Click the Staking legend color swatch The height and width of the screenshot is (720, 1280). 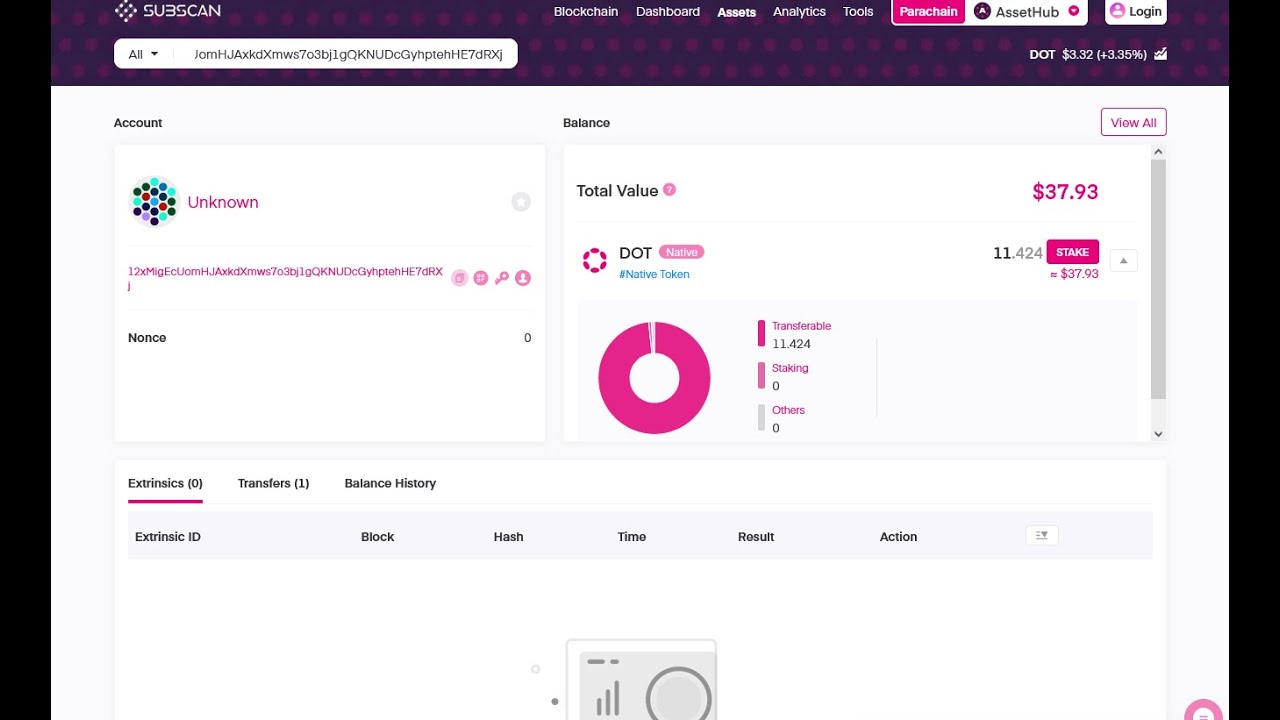click(761, 375)
